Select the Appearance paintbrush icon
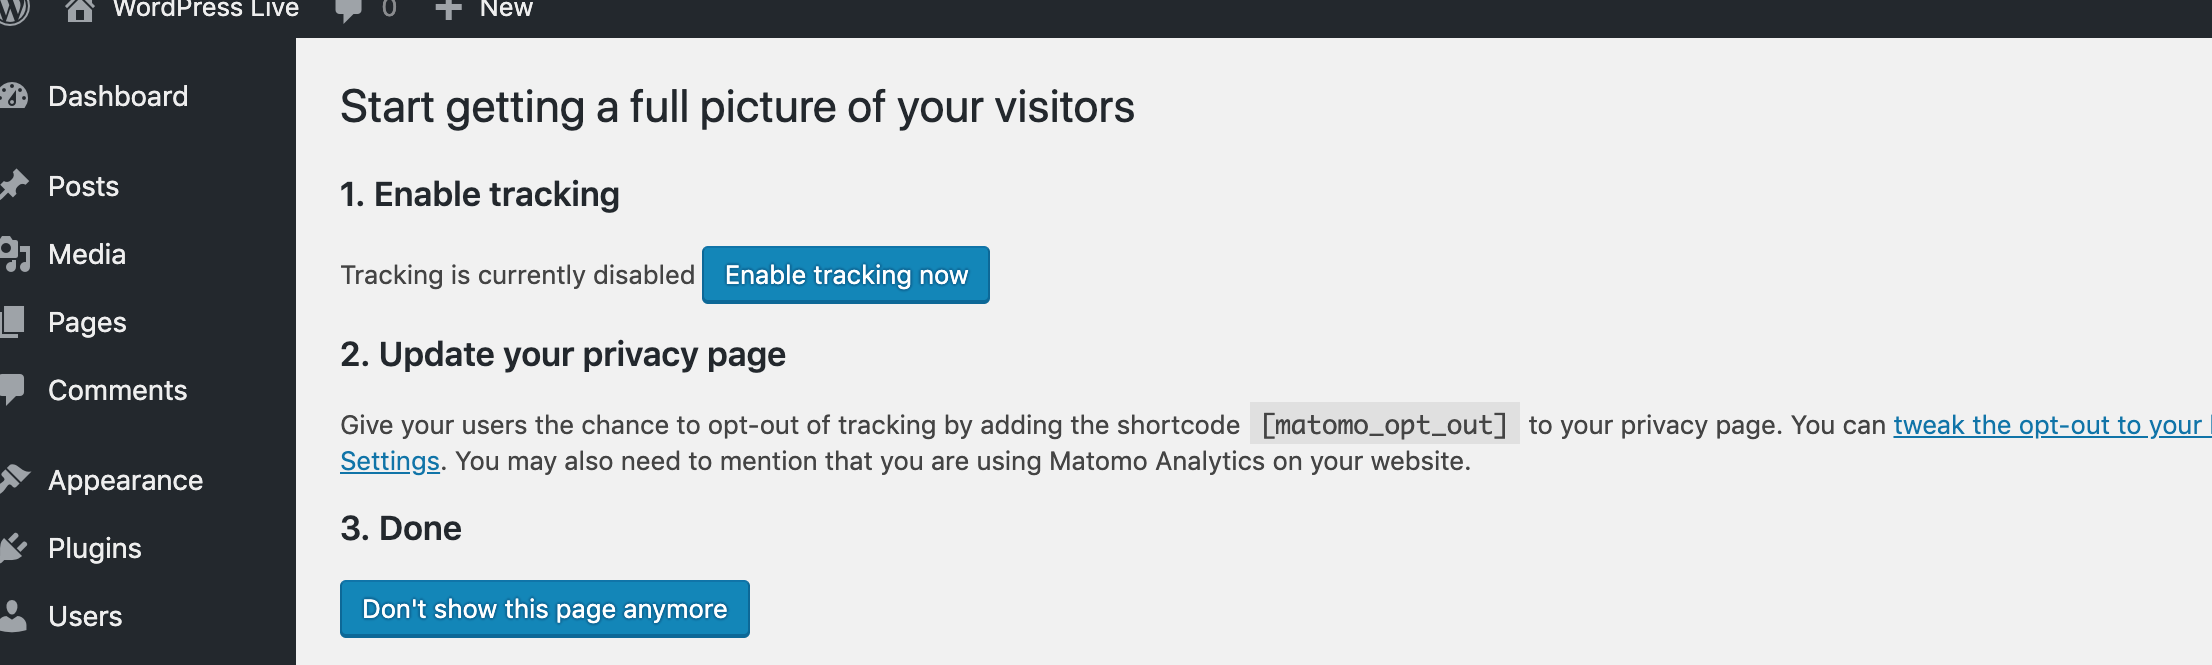Viewport: 2212px width, 665px height. (14, 478)
